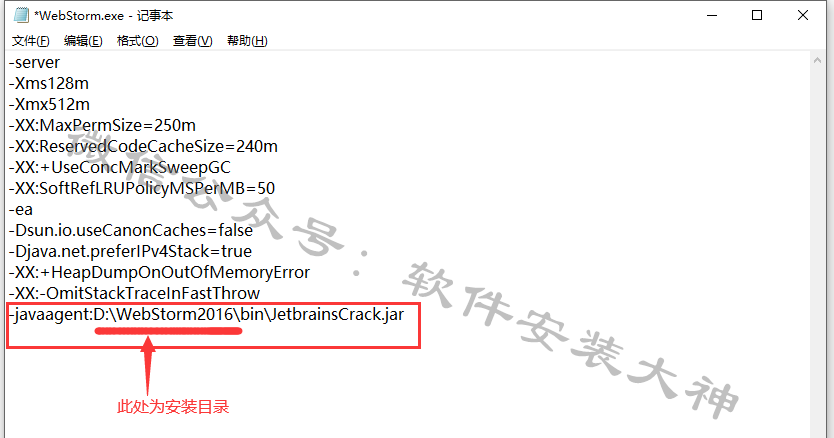
Task: Click the scrollbar up arrow
Action: (x=818, y=61)
